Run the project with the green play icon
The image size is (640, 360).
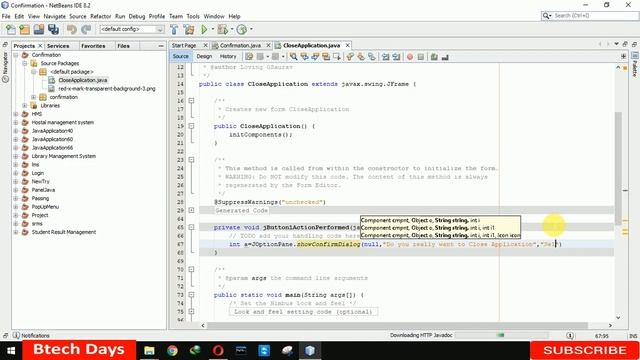pyautogui.click(x=204, y=29)
